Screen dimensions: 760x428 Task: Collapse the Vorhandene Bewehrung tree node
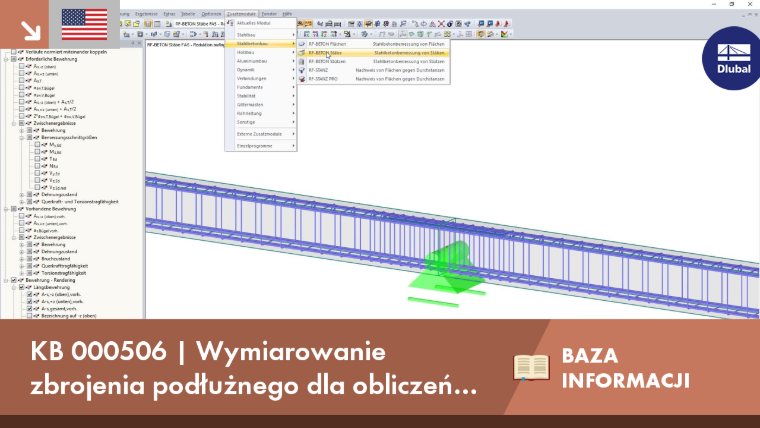tap(6, 209)
